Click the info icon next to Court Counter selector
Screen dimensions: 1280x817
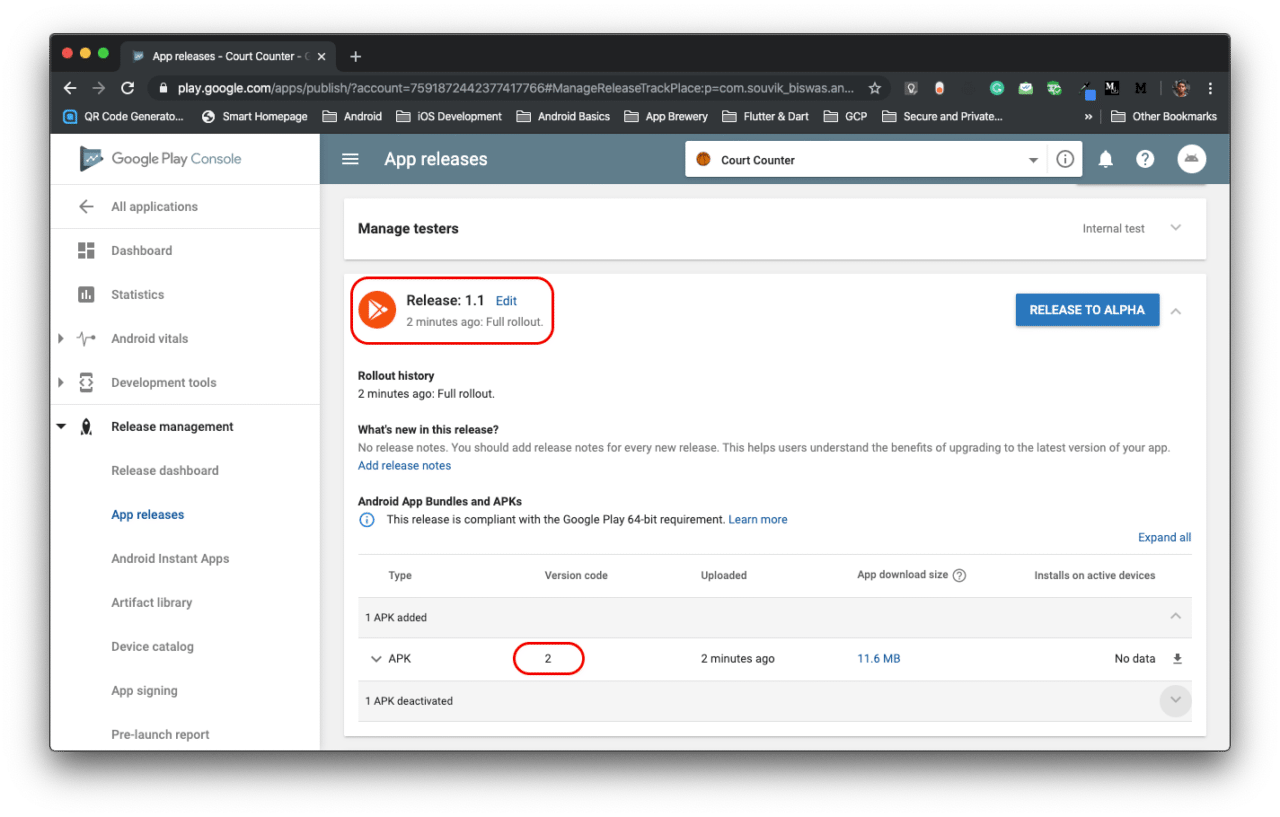1065,159
